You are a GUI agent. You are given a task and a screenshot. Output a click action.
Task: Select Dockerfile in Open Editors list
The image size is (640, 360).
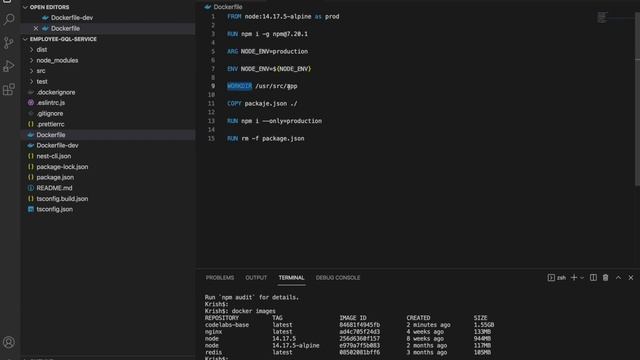pos(65,28)
